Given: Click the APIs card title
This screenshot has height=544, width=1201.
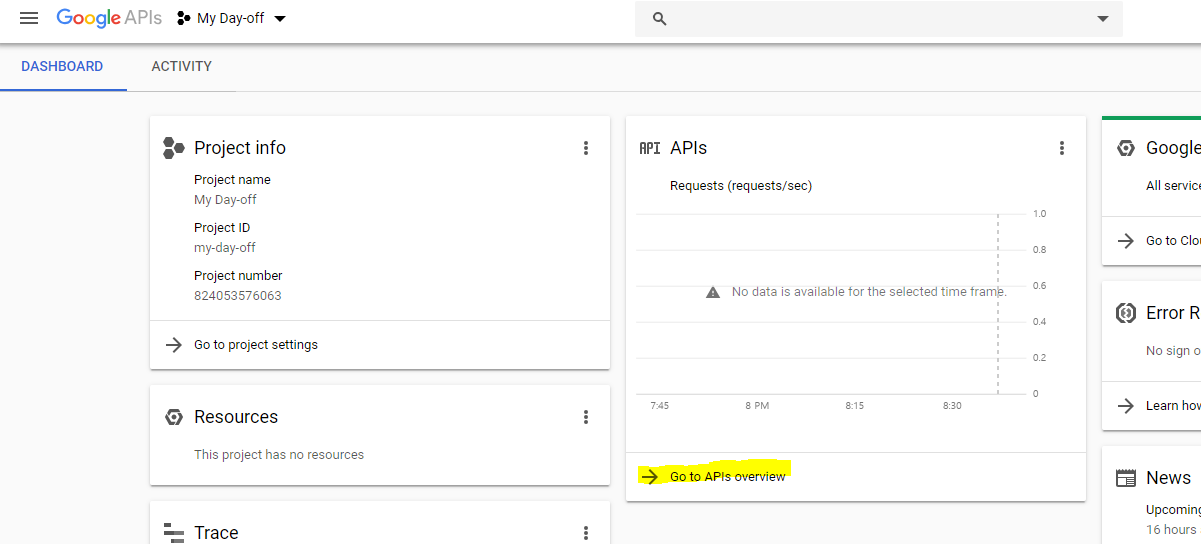Looking at the screenshot, I should pyautogui.click(x=688, y=148).
